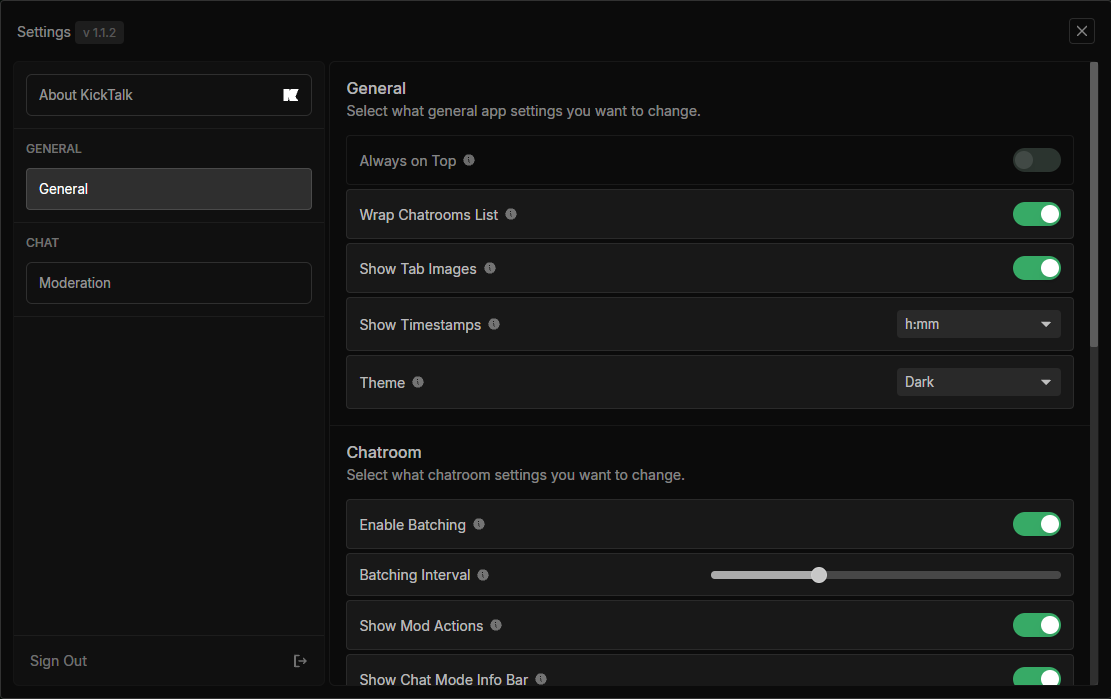Image resolution: width=1111 pixels, height=699 pixels.
Task: Click info icon next to Theme
Action: 418,382
